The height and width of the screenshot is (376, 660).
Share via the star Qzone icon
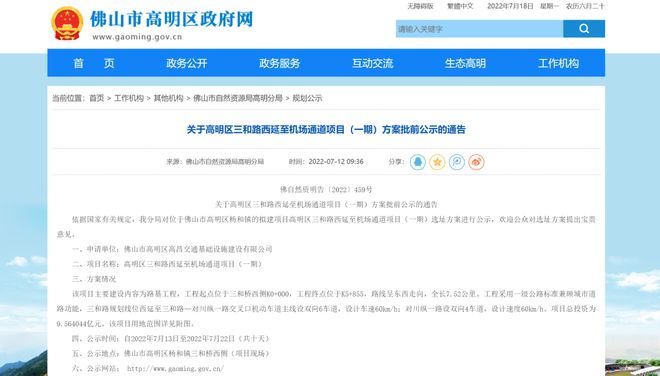coord(437,162)
